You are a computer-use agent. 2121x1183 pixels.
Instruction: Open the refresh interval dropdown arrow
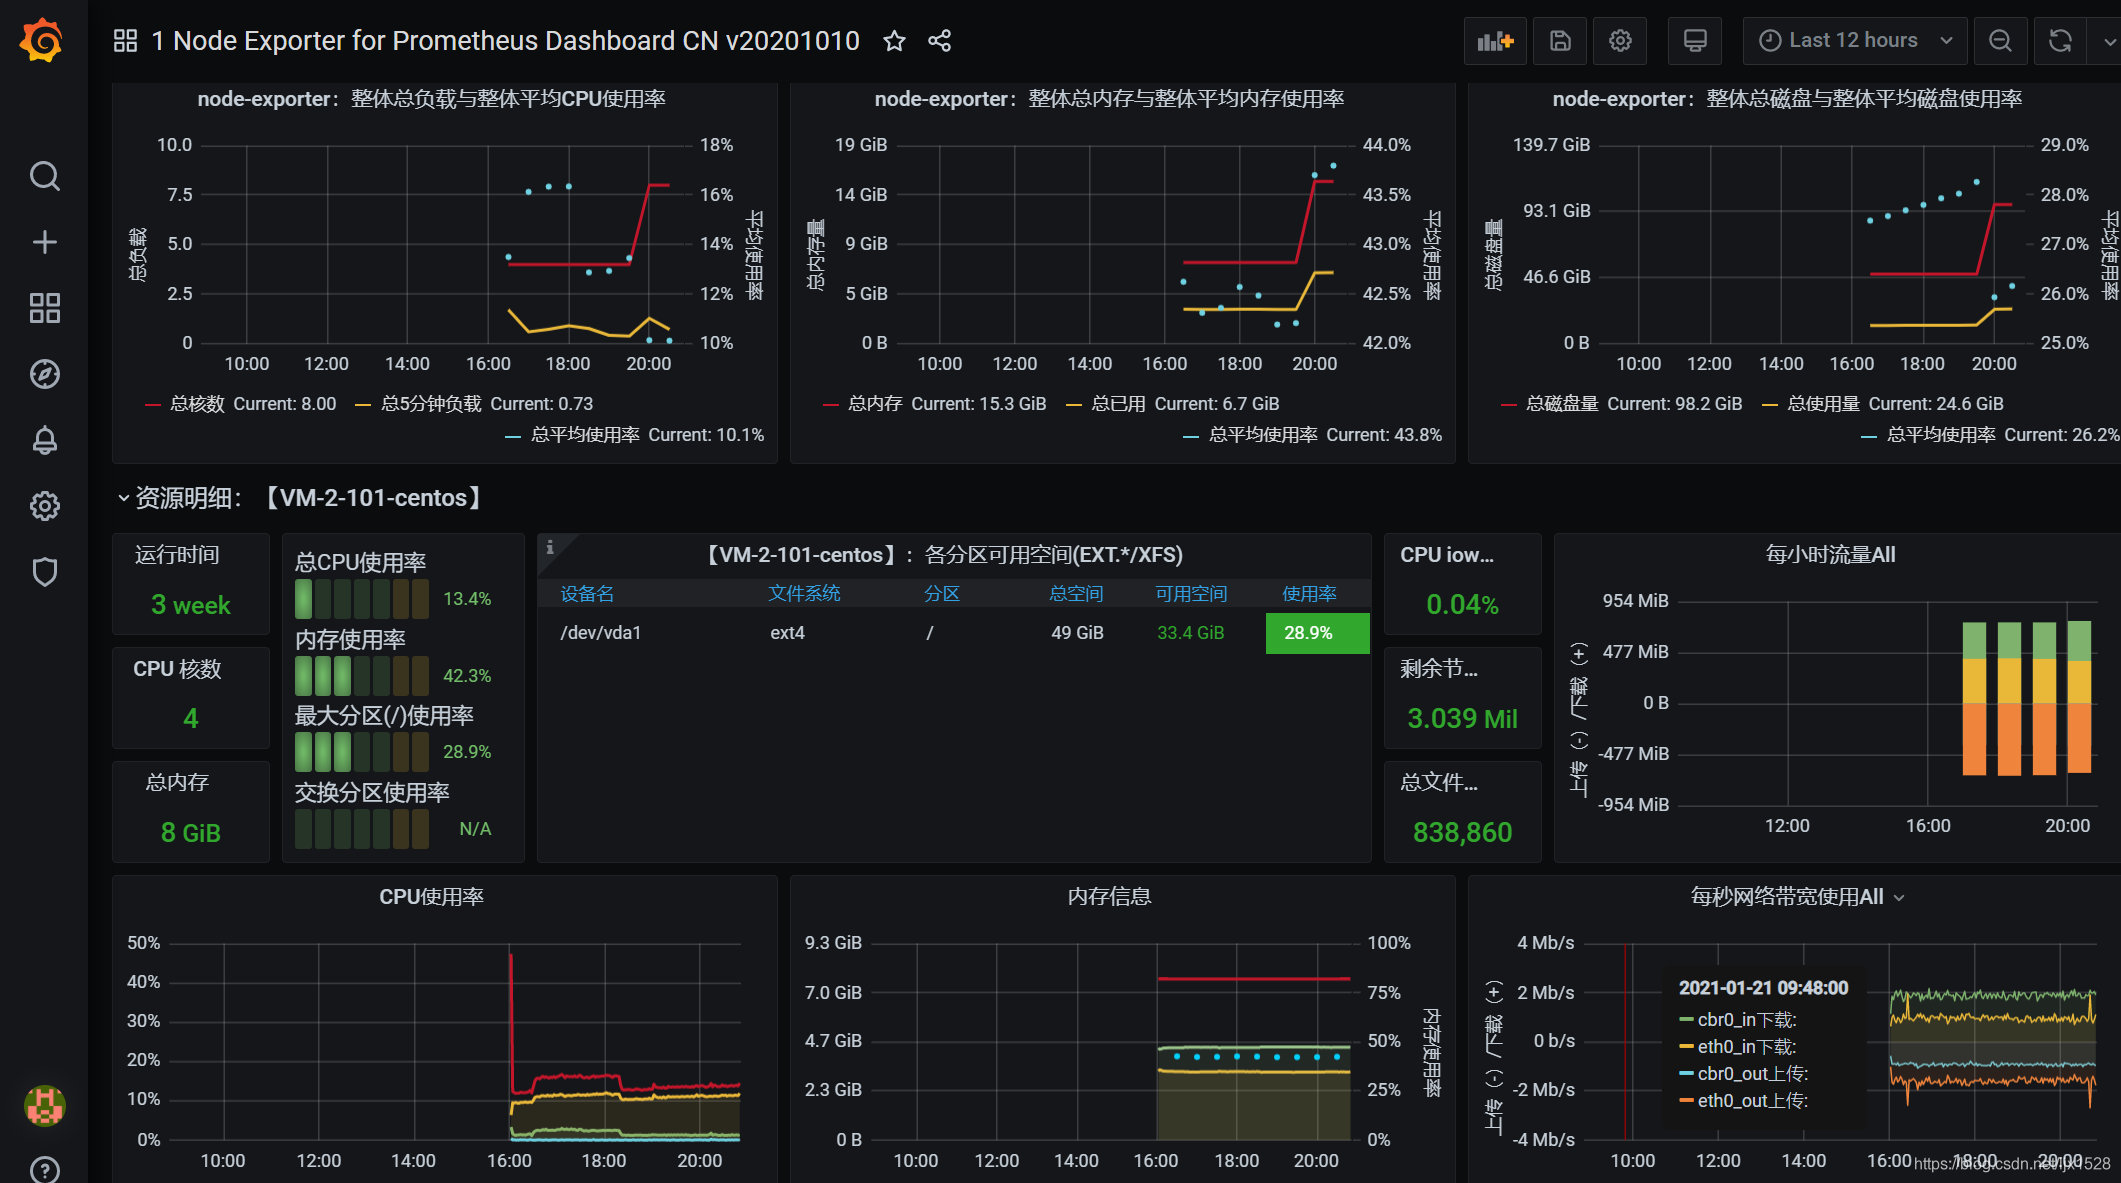tap(2108, 41)
